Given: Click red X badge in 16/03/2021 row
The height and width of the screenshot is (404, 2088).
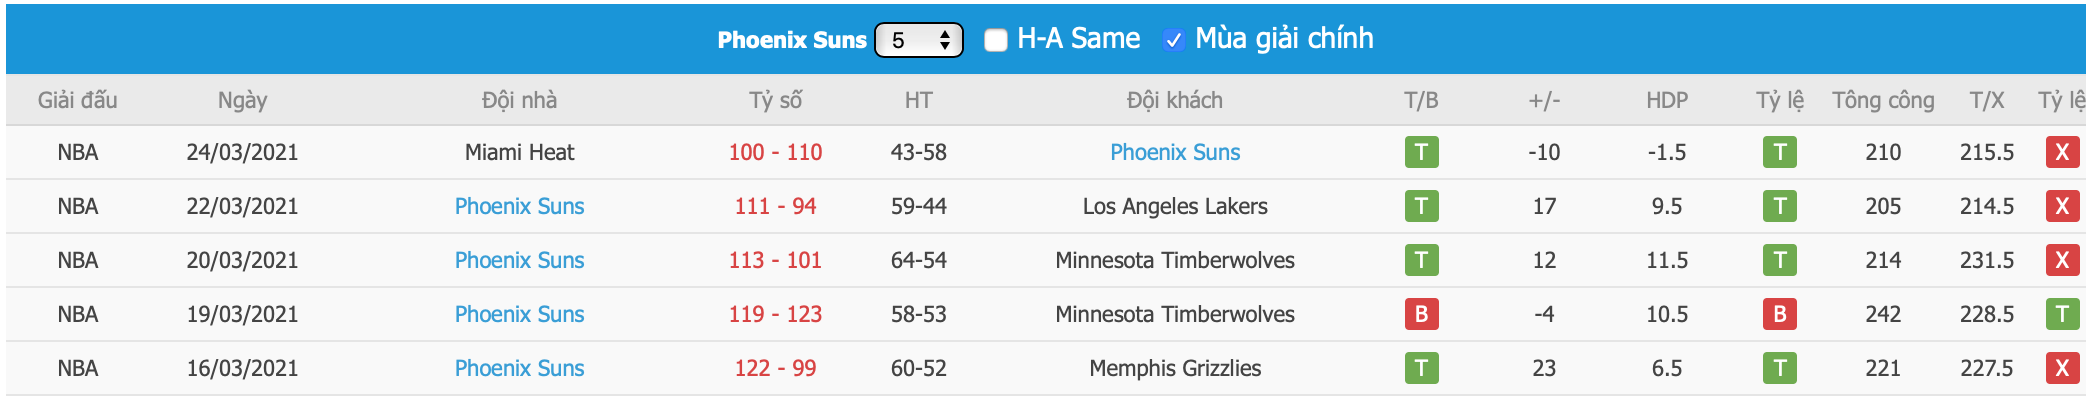Looking at the screenshot, I should click(2062, 368).
